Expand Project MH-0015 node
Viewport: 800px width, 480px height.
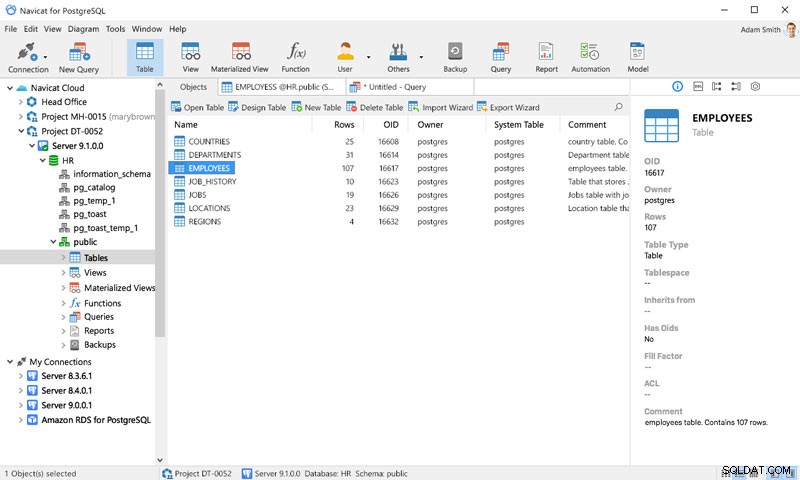click(20, 117)
